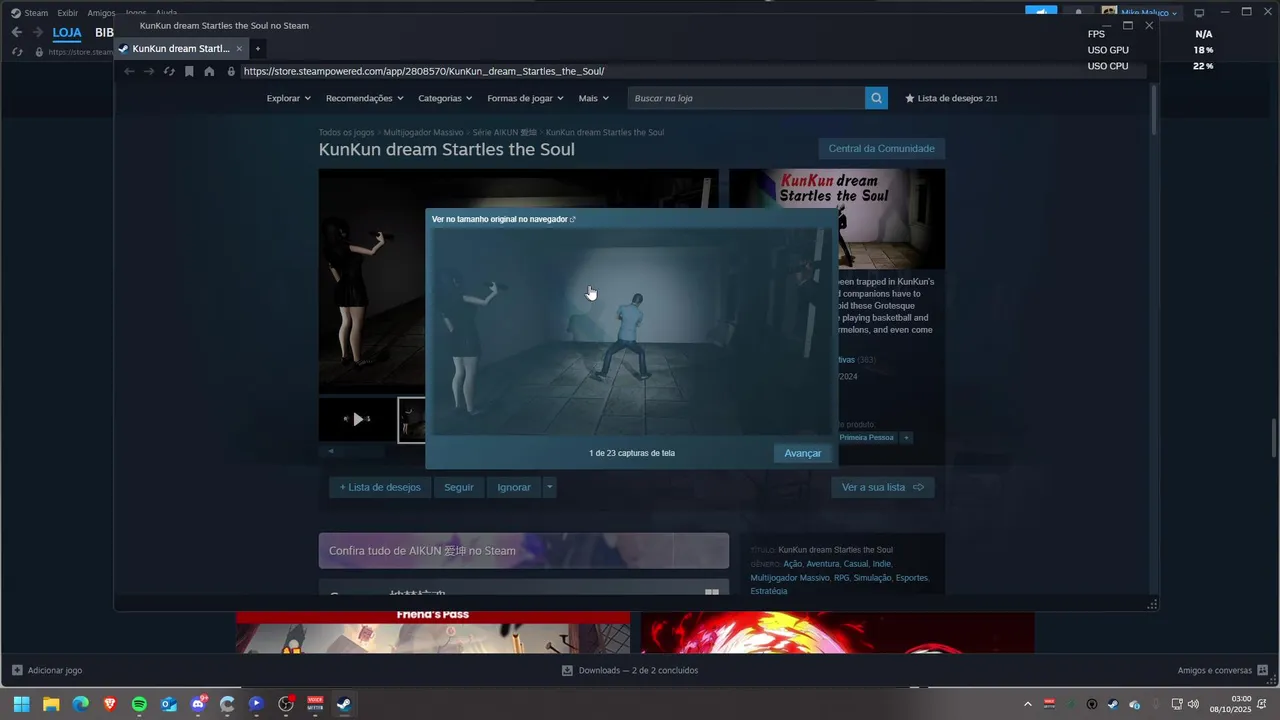Click Adicionar jogo in Steam footer
Viewport: 1280px width, 720px height.
click(x=47, y=670)
